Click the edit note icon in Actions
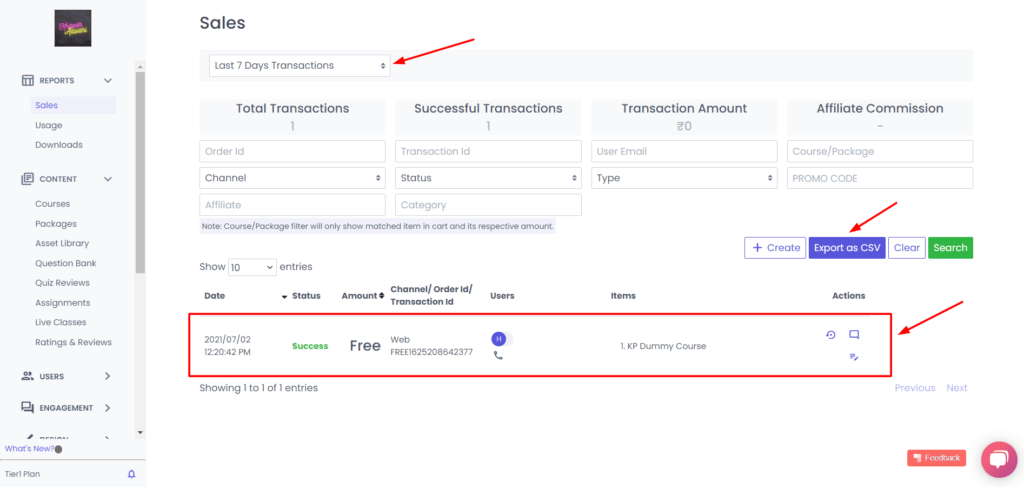This screenshot has width=1024, height=487. tap(854, 356)
